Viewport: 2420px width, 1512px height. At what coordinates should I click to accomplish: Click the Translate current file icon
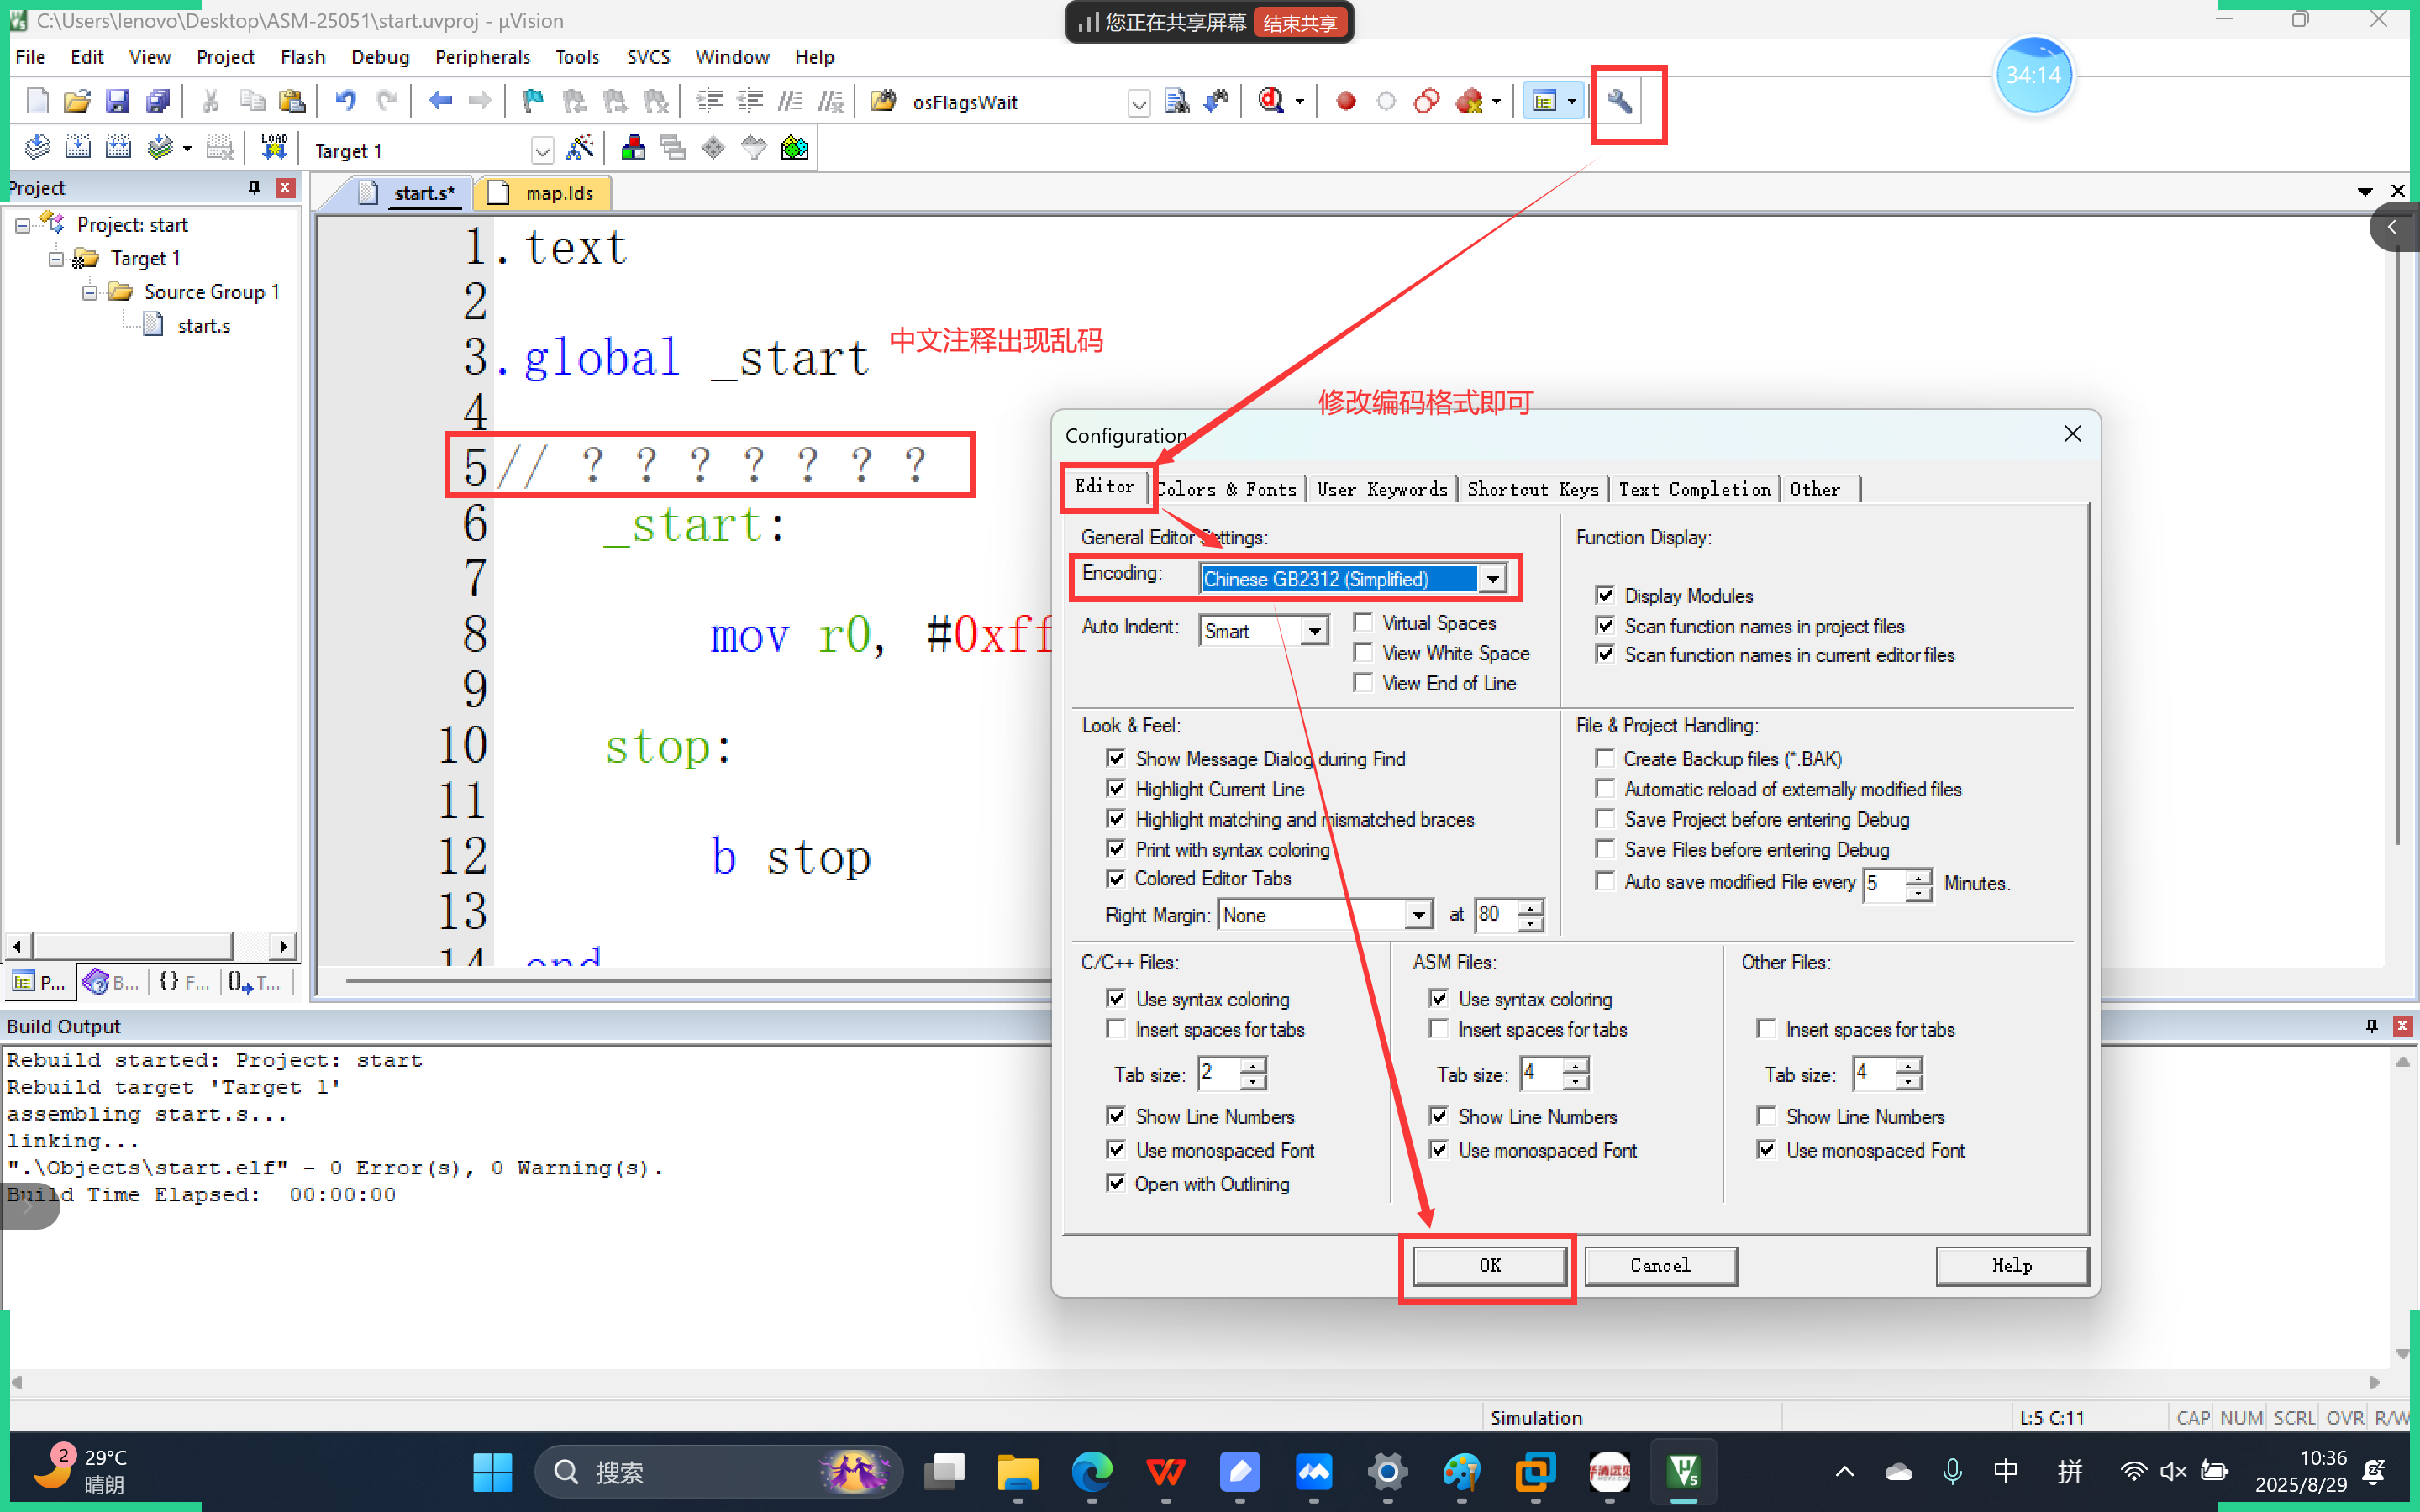coord(37,149)
